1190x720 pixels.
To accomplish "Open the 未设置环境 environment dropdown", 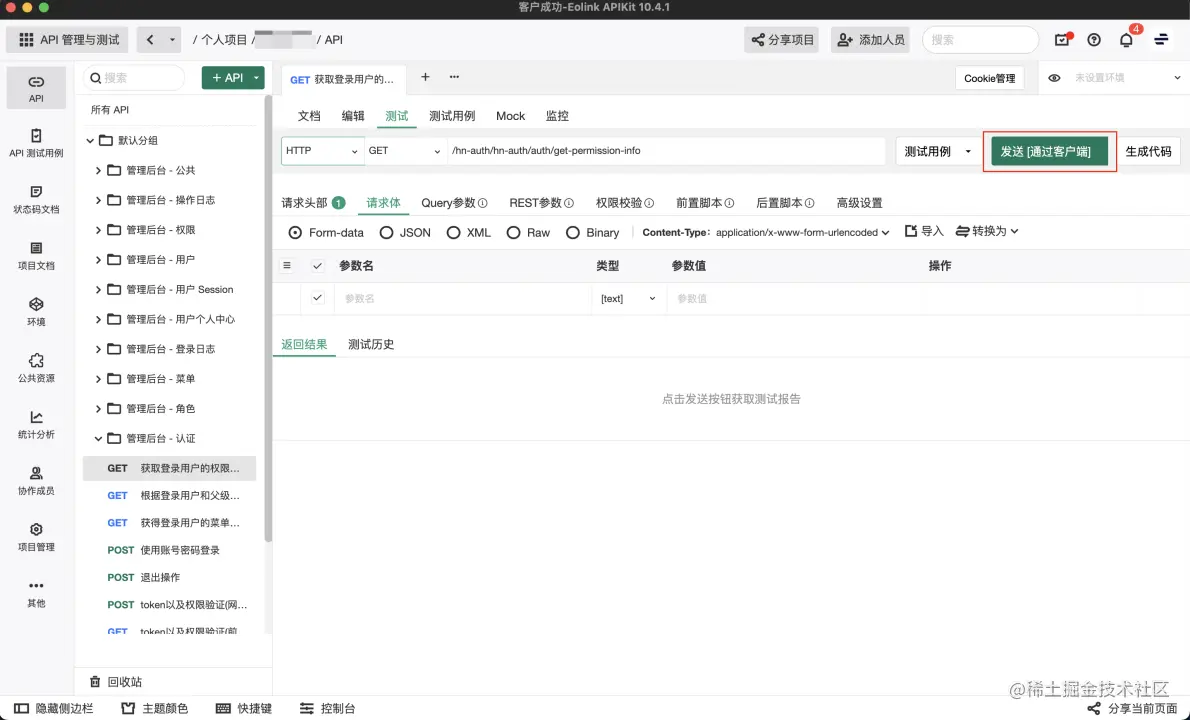I will click(x=1127, y=77).
